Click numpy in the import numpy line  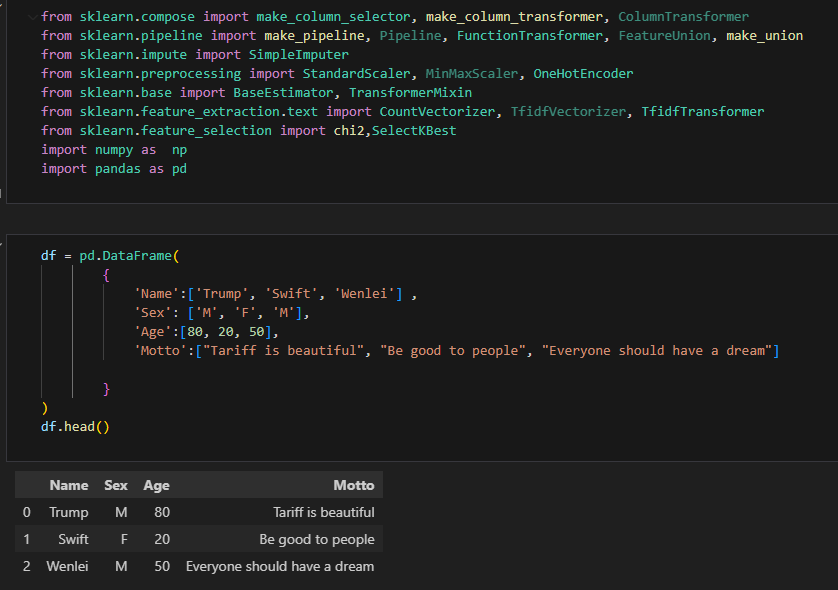[x=114, y=150]
